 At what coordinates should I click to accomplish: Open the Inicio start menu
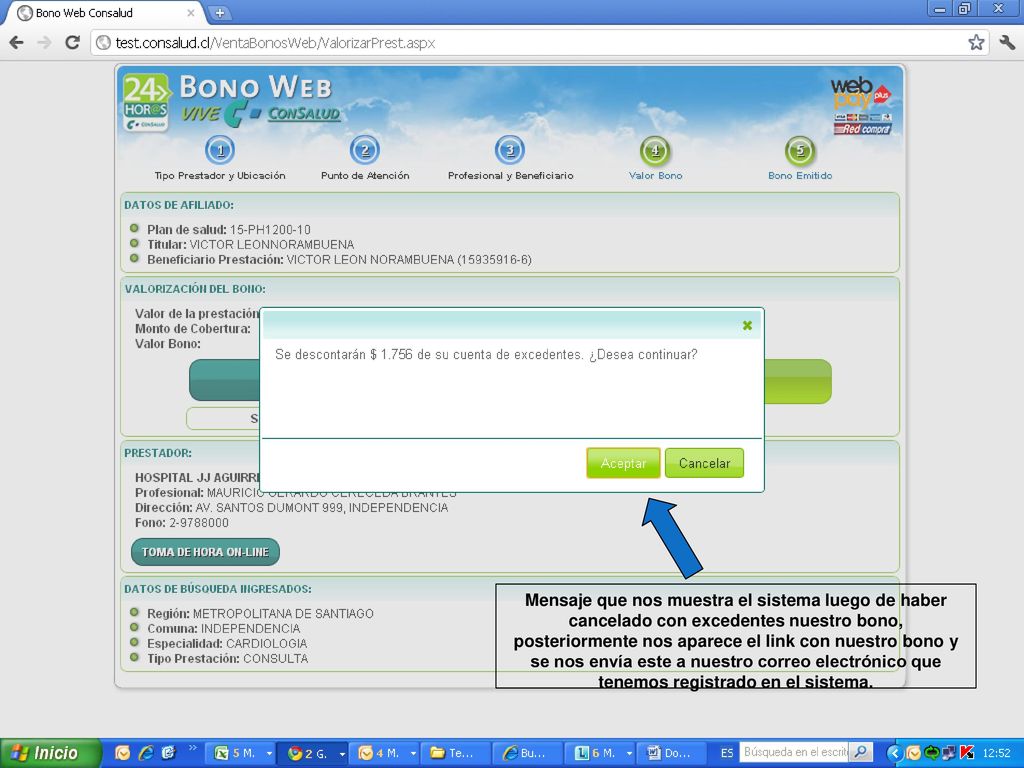pyautogui.click(x=51, y=753)
